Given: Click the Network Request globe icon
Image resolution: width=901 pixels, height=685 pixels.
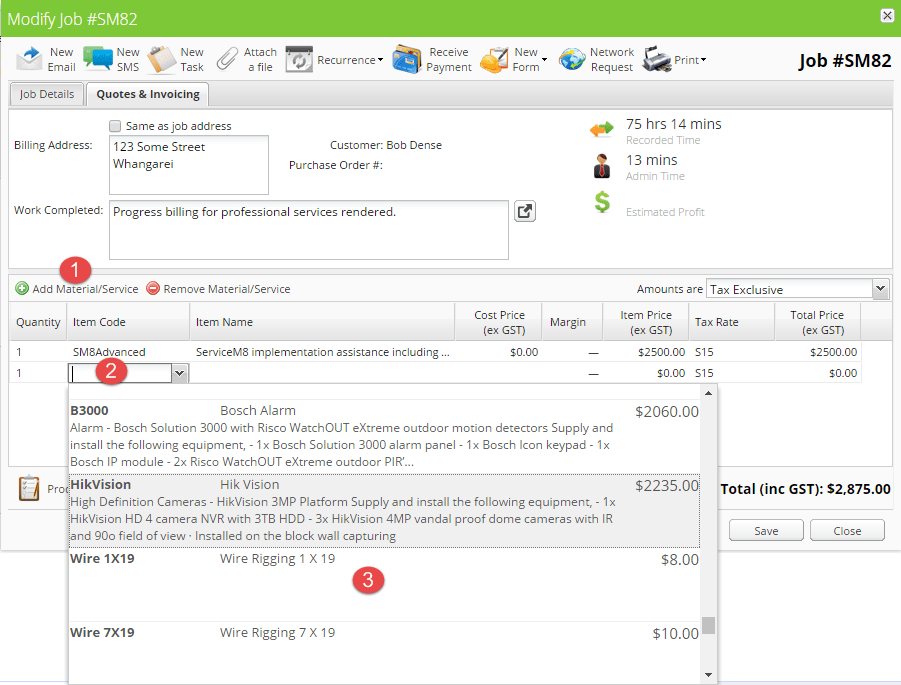Looking at the screenshot, I should coord(572,59).
